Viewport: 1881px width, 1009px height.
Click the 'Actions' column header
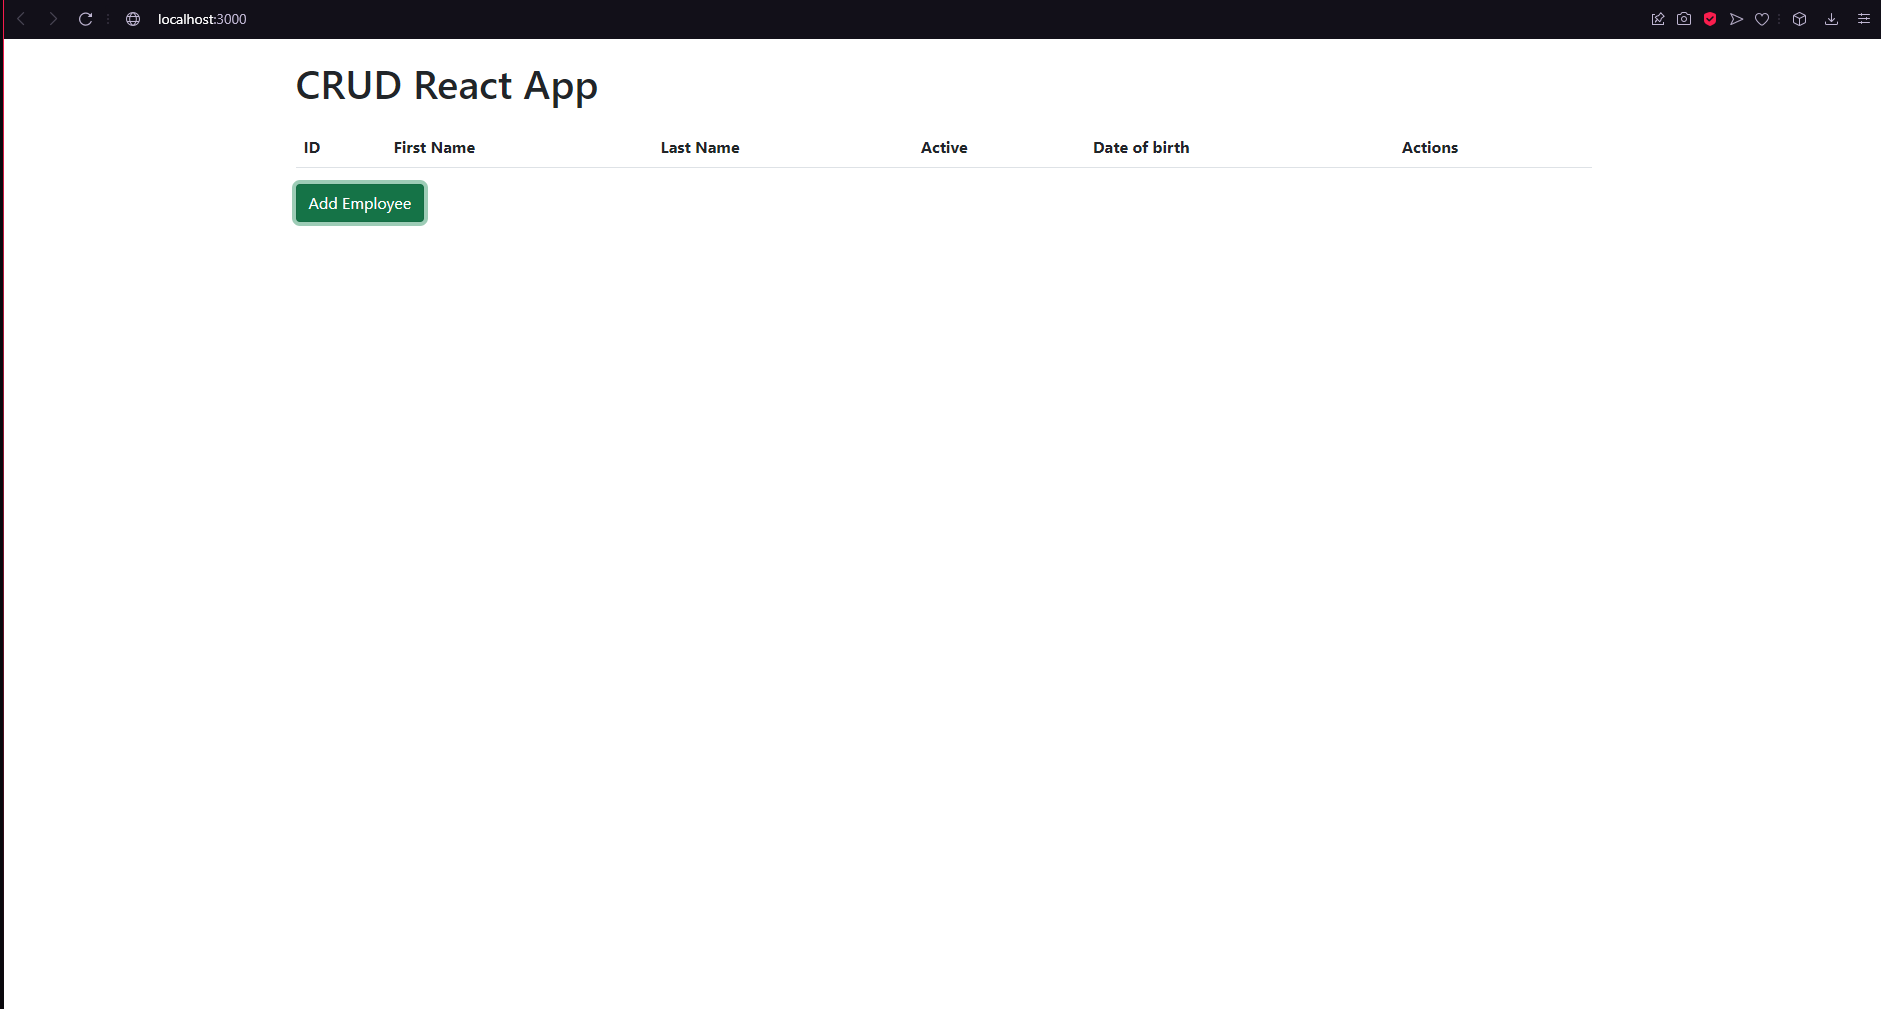tap(1430, 148)
